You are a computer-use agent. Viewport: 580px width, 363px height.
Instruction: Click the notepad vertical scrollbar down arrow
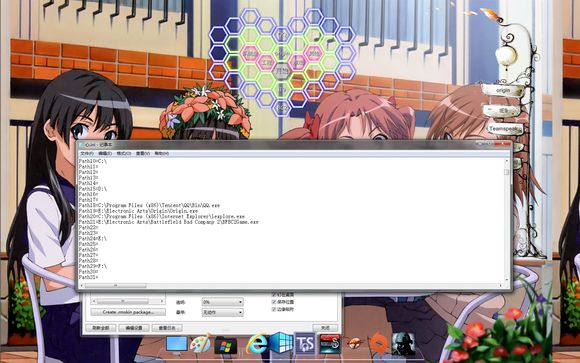[507, 280]
